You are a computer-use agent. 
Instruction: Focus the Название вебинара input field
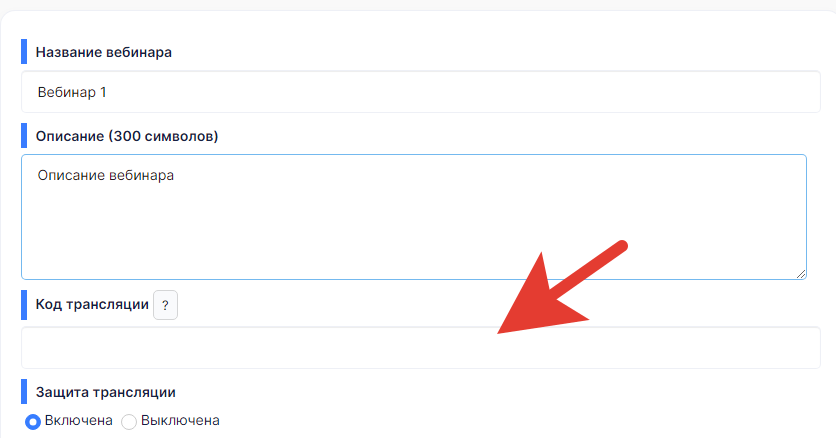click(420, 92)
